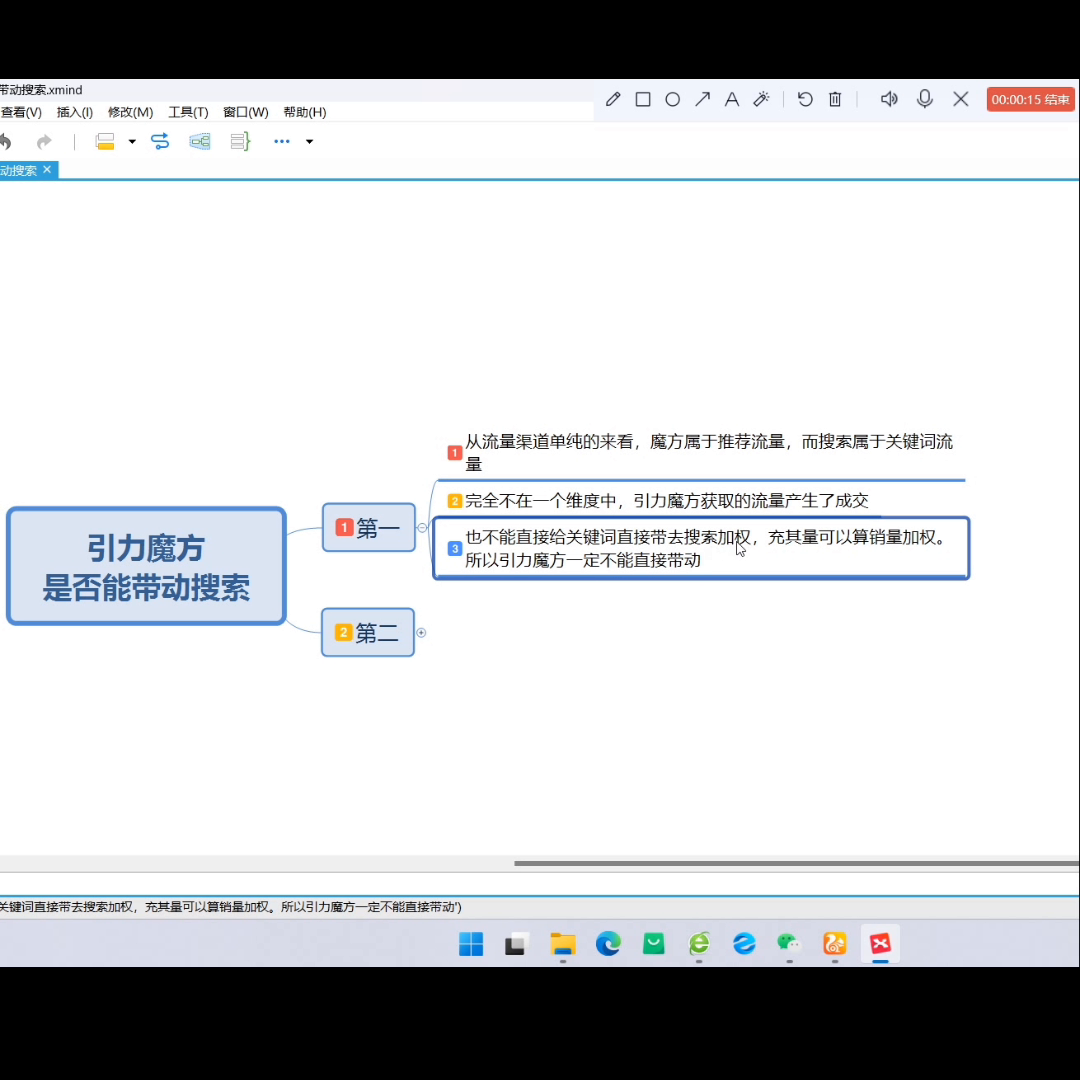The width and height of the screenshot is (1080, 1080).
Task: Open Task View on the taskbar
Action: (x=516, y=944)
